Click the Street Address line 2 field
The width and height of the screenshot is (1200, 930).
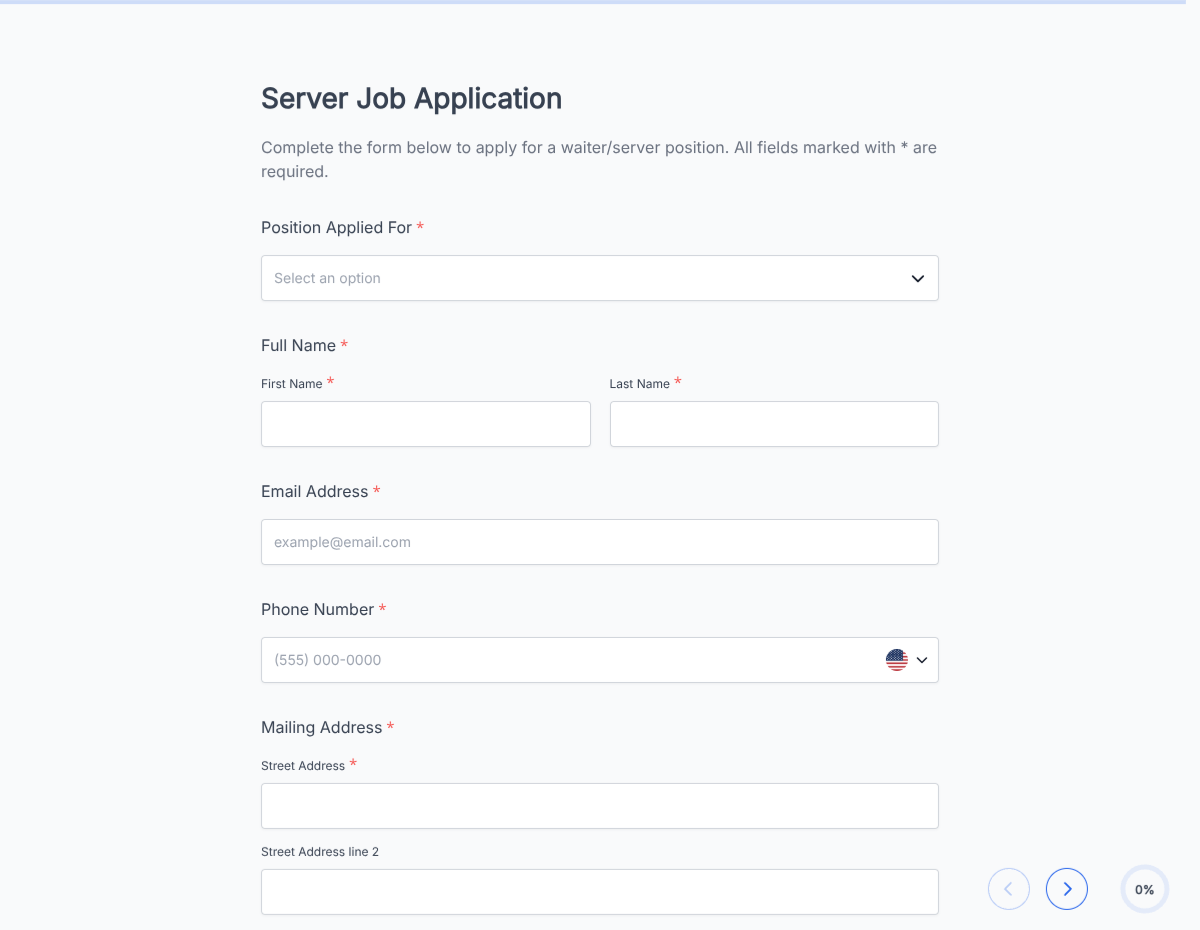[600, 892]
